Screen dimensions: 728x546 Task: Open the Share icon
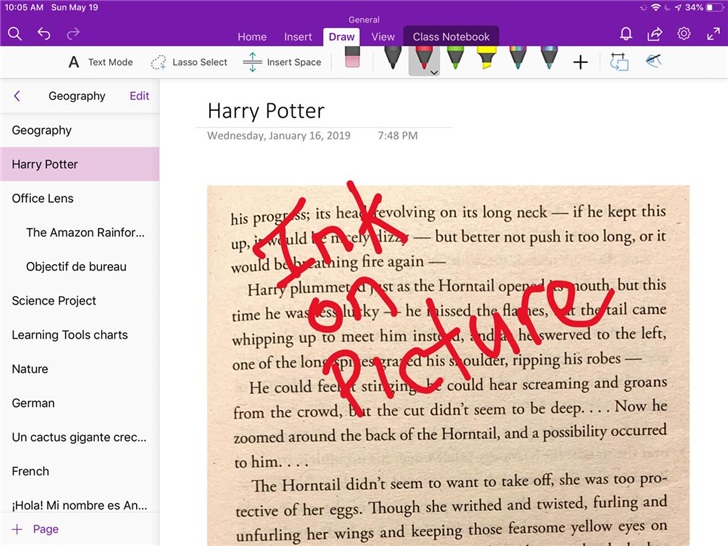click(655, 34)
